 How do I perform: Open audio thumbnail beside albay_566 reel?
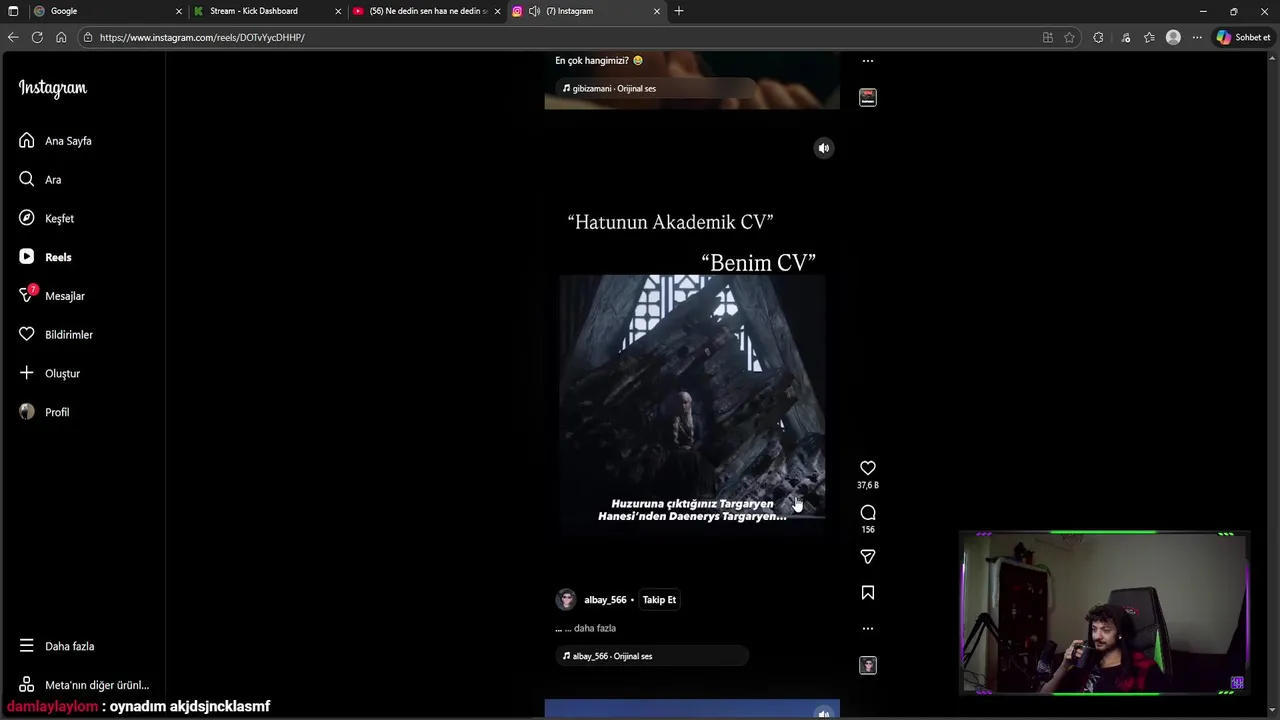(868, 665)
